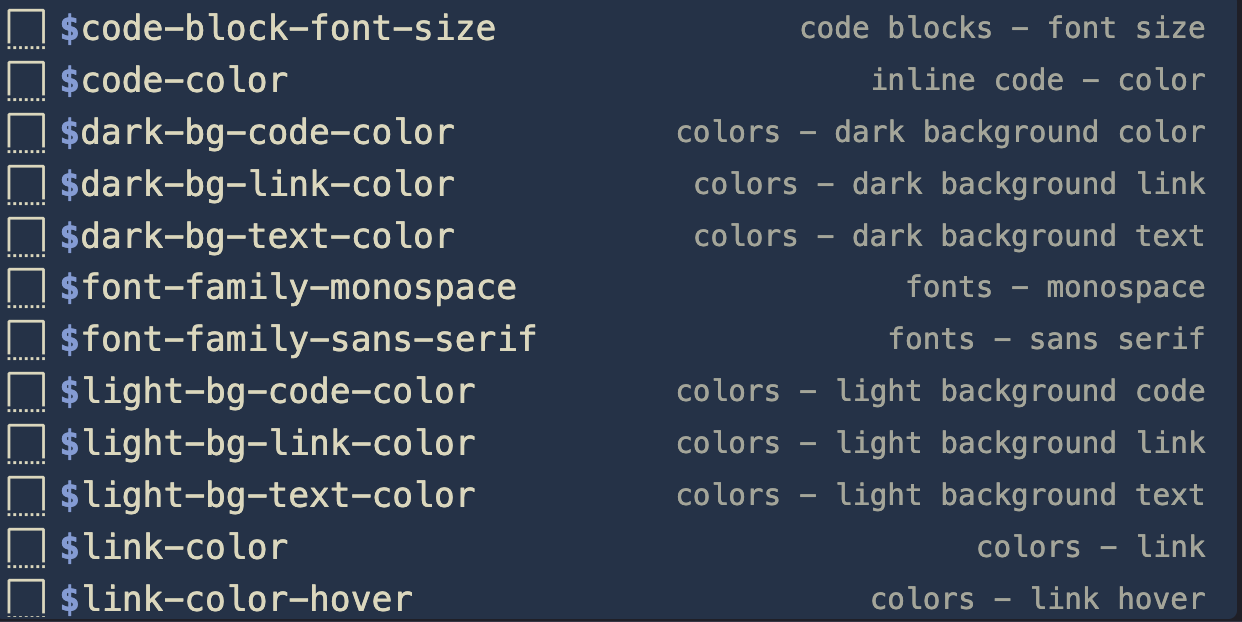Select the $link-color variable name
This screenshot has height=622, width=1242.
tap(174, 548)
